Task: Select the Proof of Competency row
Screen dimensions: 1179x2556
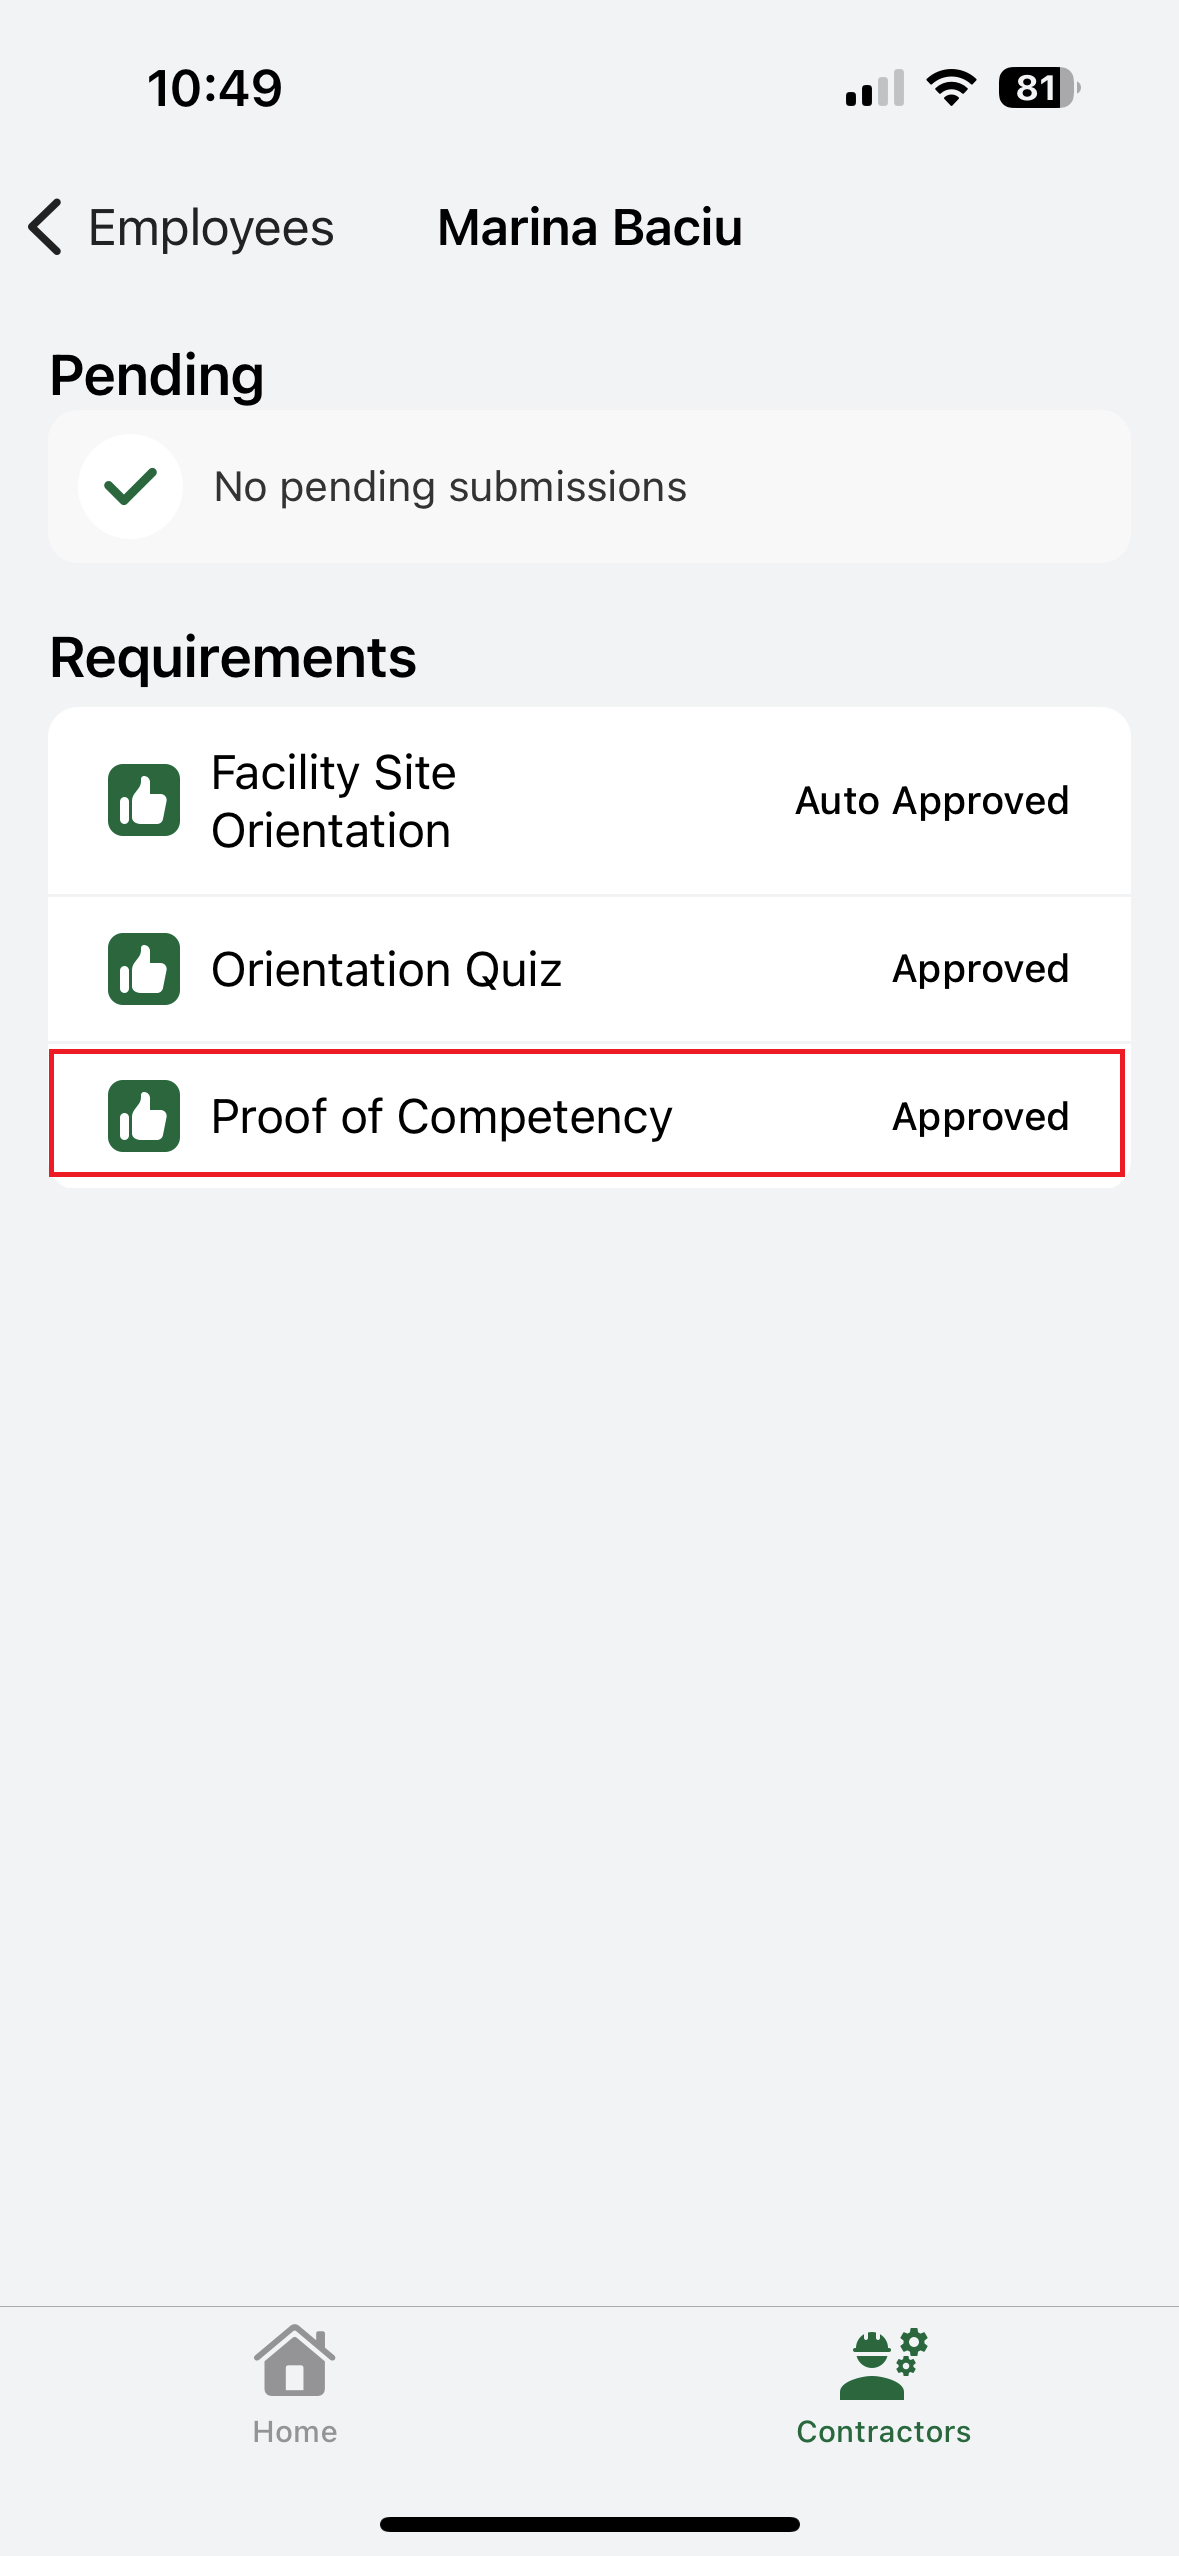Action: tap(441, 1117)
